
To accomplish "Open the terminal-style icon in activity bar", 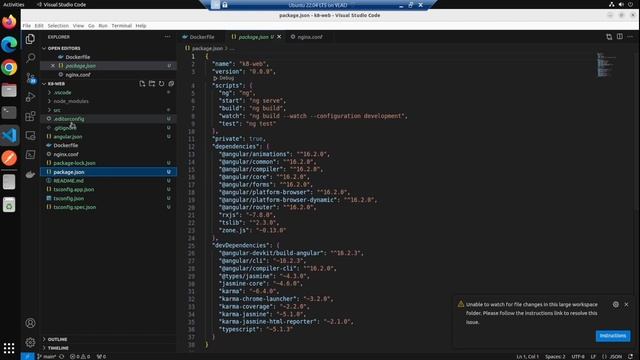I will tap(30, 155).
